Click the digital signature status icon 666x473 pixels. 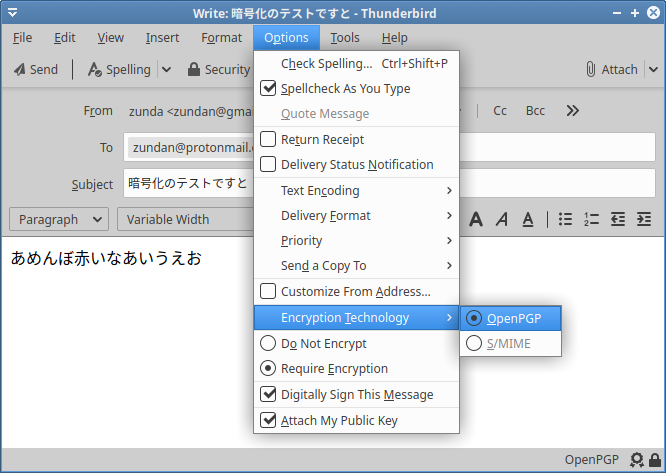tap(637, 459)
